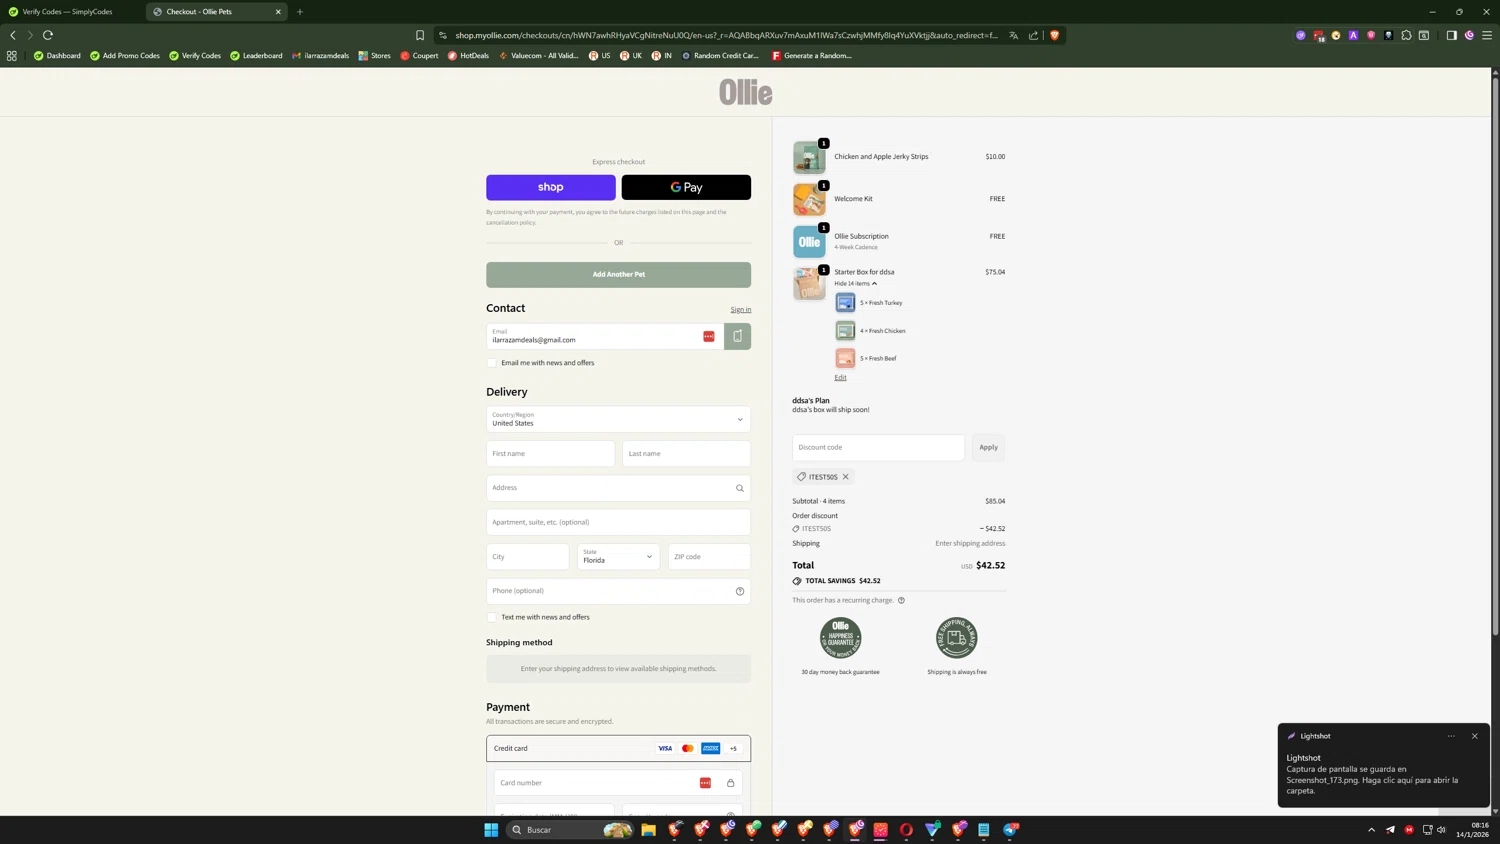Check Email me with news and offers
This screenshot has height=844, width=1500.
point(492,363)
